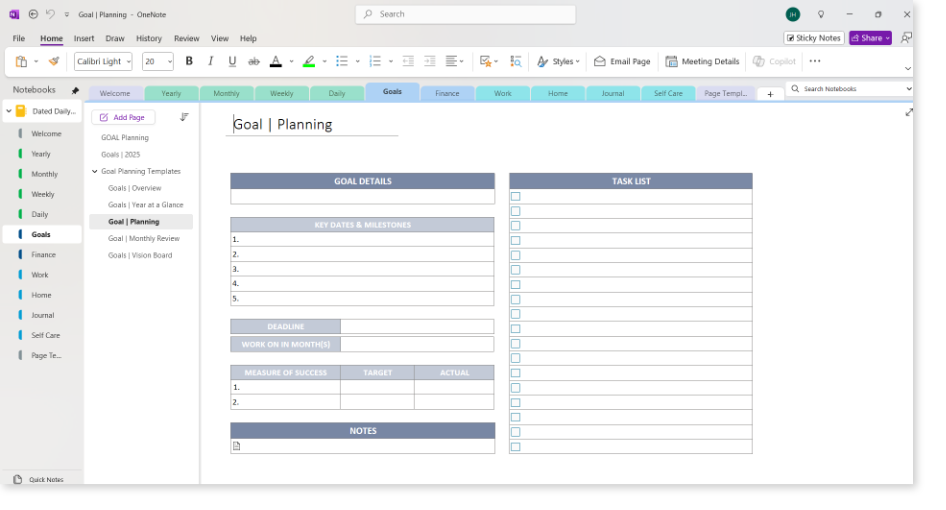Select the Weekly section tab
This screenshot has width=946, height=510.
point(282,94)
